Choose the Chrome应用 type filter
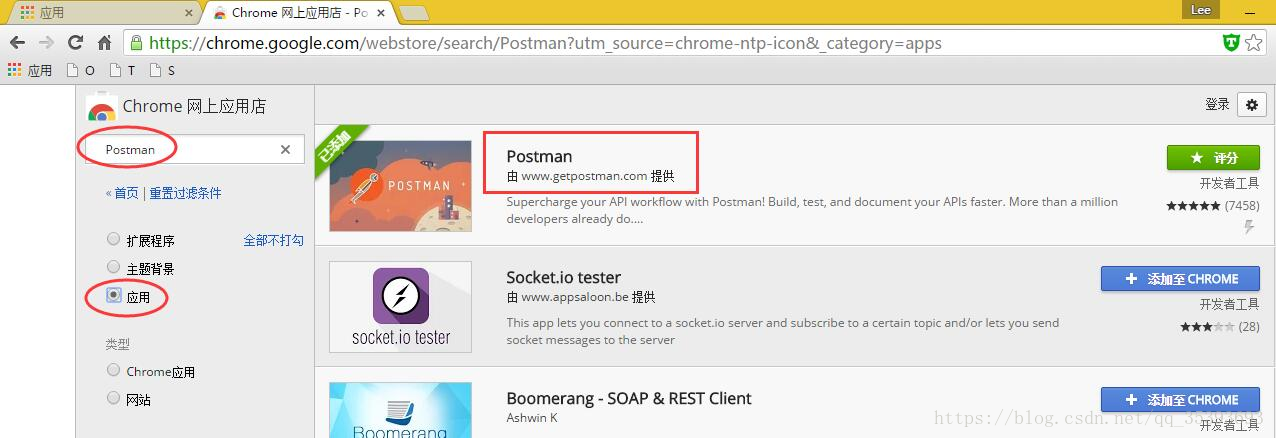This screenshot has height=438, width=1276. [x=113, y=371]
